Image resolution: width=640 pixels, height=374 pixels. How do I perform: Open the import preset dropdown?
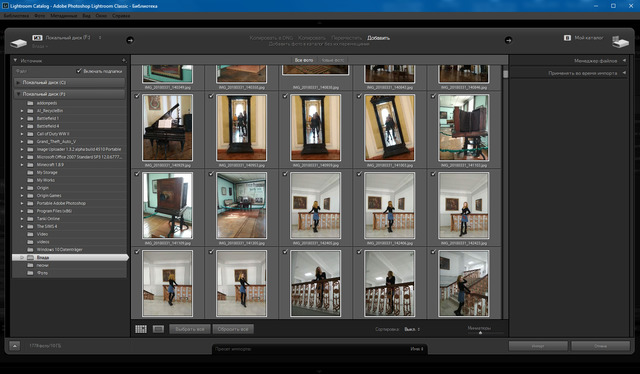[x=416, y=349]
